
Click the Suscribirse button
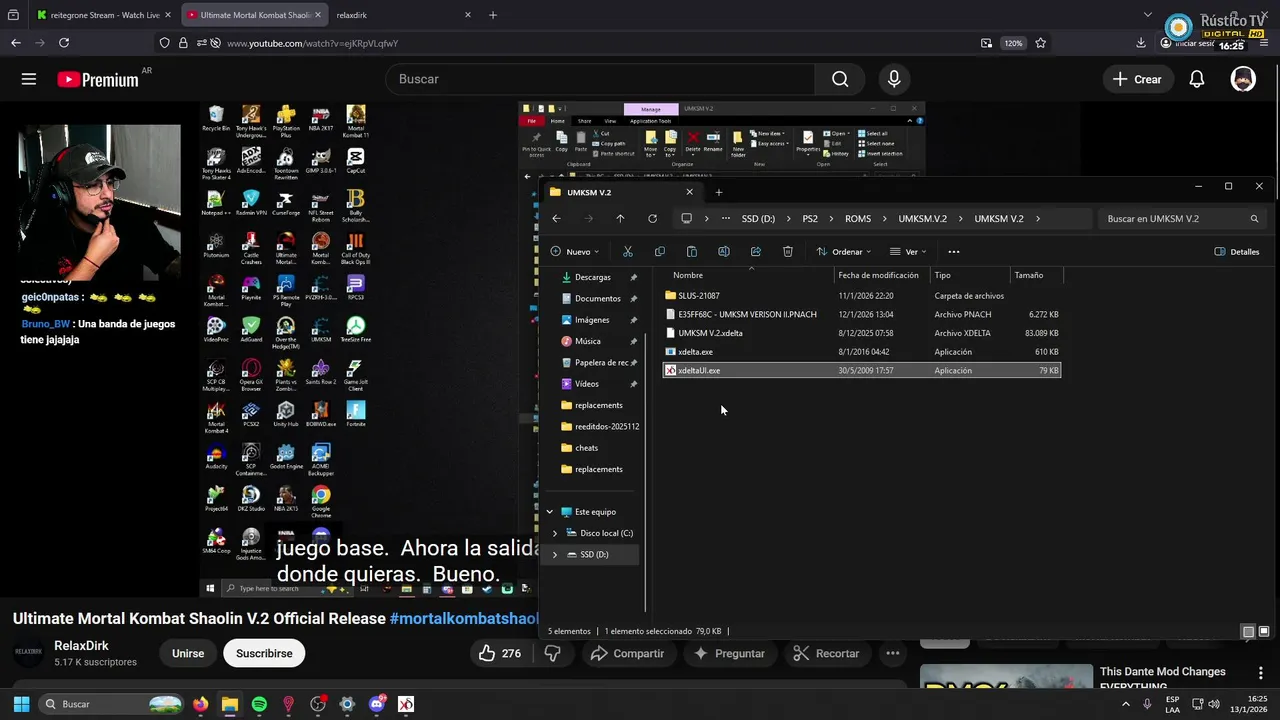pyautogui.click(x=264, y=653)
